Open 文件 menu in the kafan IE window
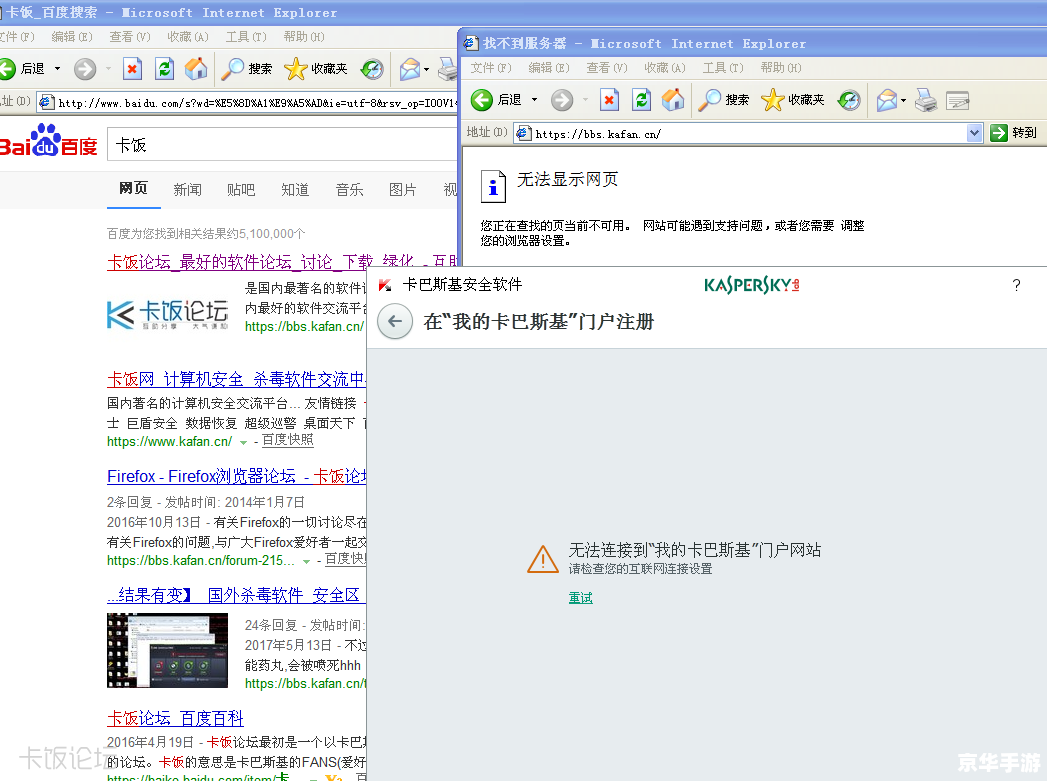 tap(491, 68)
